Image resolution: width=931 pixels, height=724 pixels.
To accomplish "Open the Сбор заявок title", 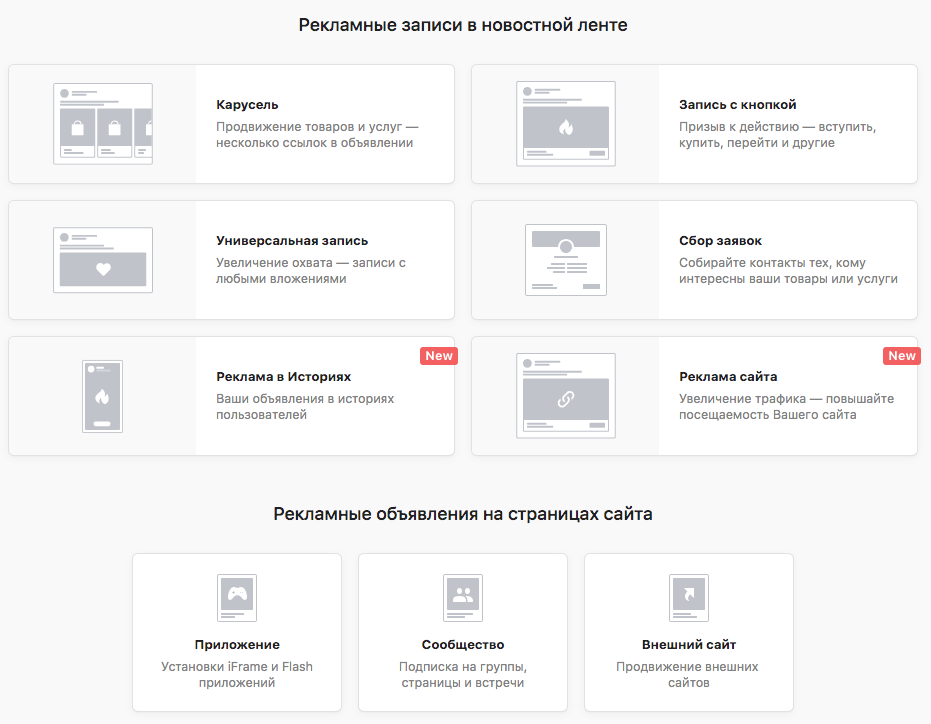I will point(720,241).
